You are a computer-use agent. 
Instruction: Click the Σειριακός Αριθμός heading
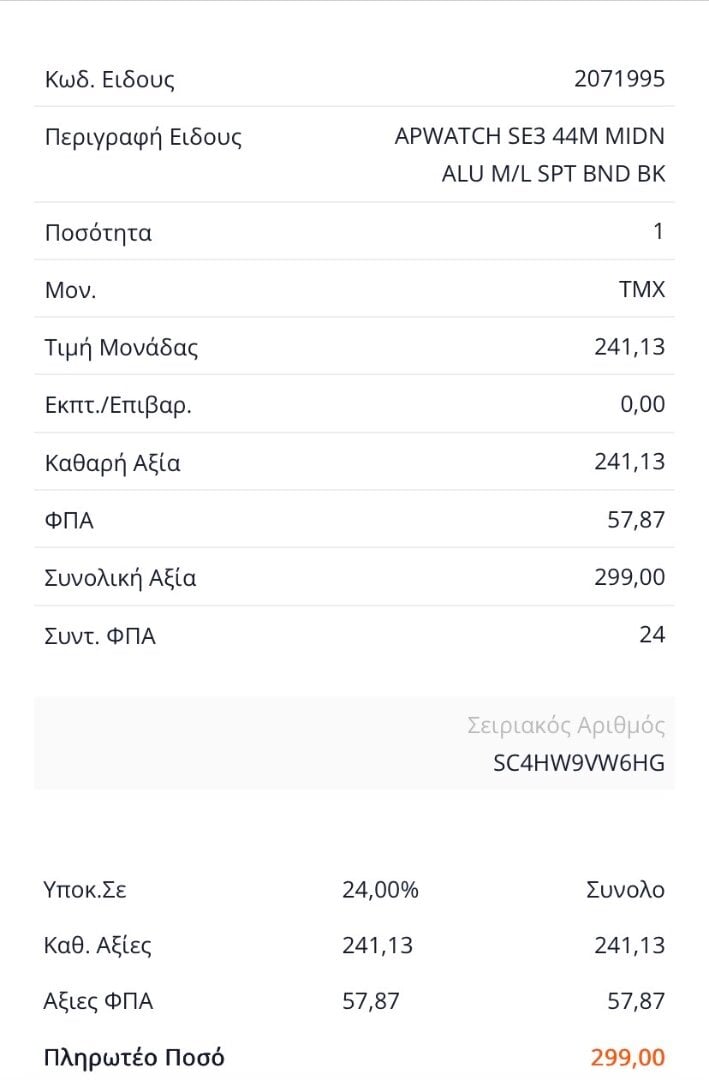[566, 726]
